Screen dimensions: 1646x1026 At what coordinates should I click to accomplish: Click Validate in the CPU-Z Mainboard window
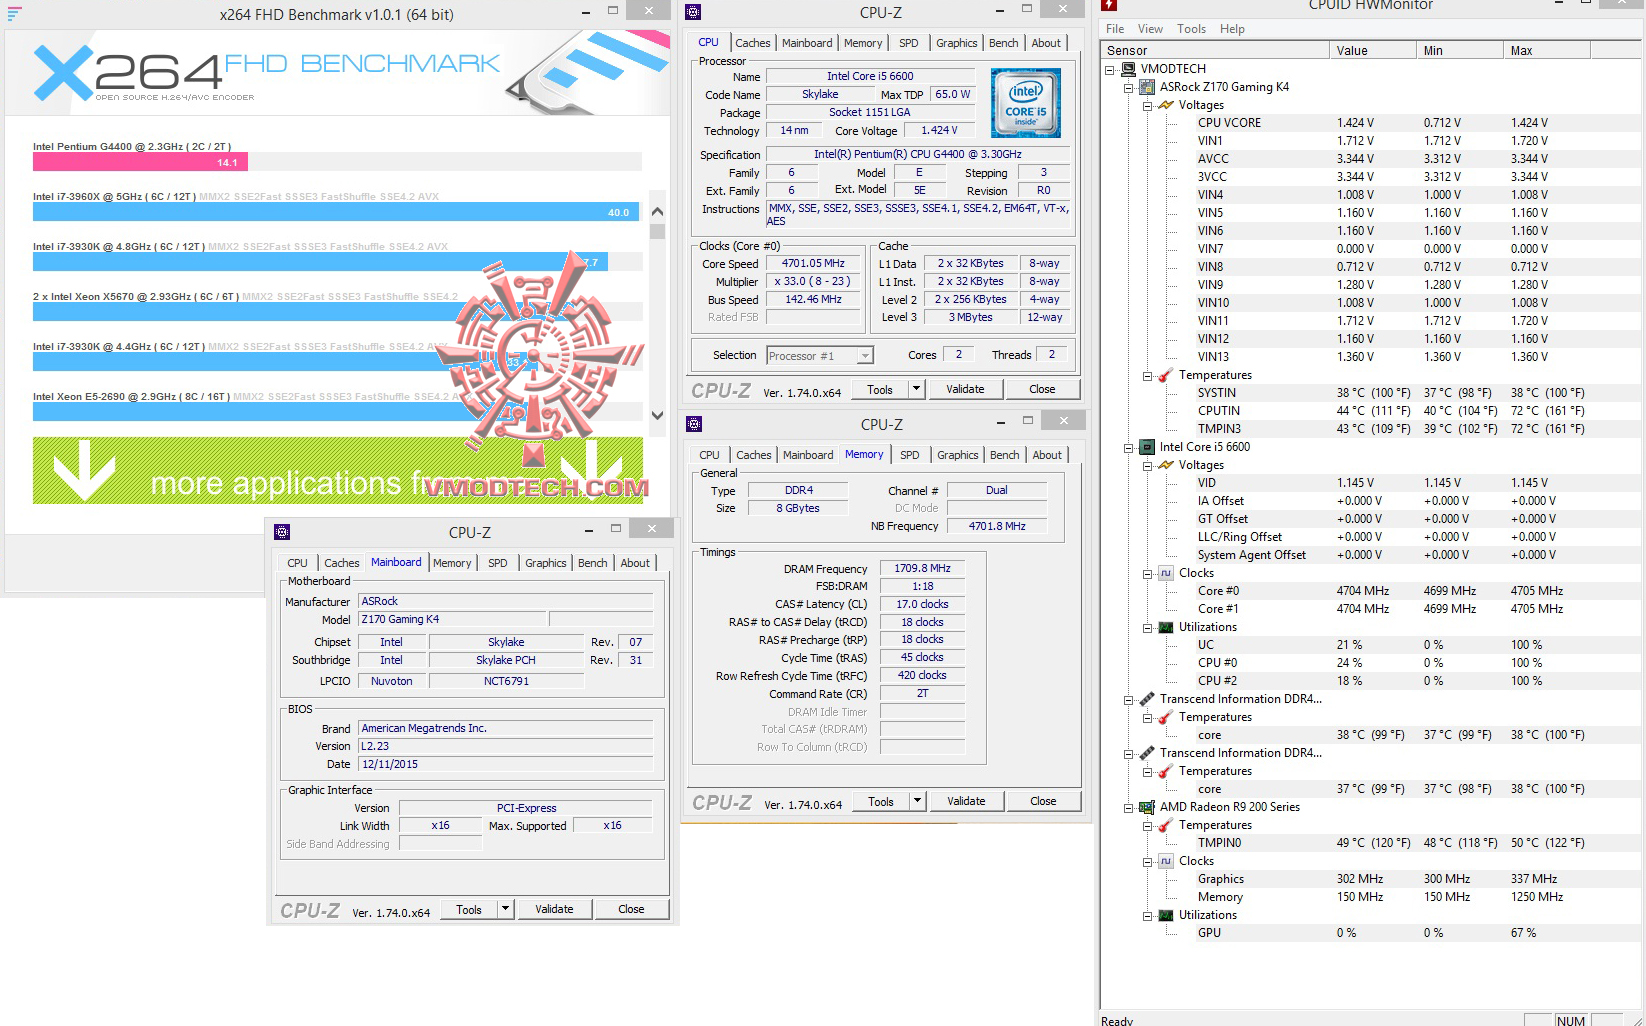(x=554, y=909)
